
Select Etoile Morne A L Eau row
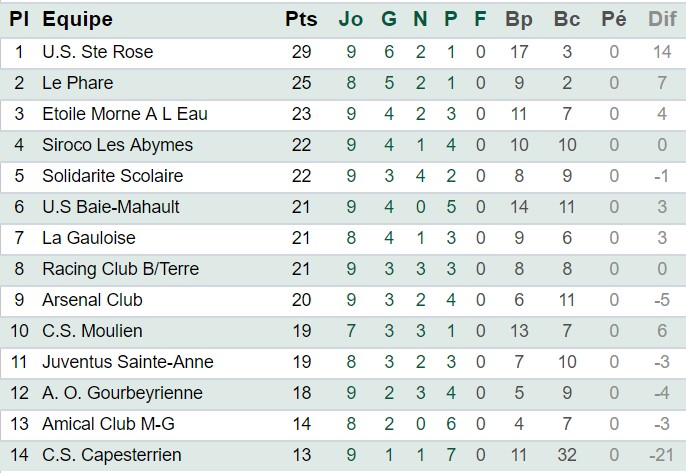pyautogui.click(x=343, y=114)
